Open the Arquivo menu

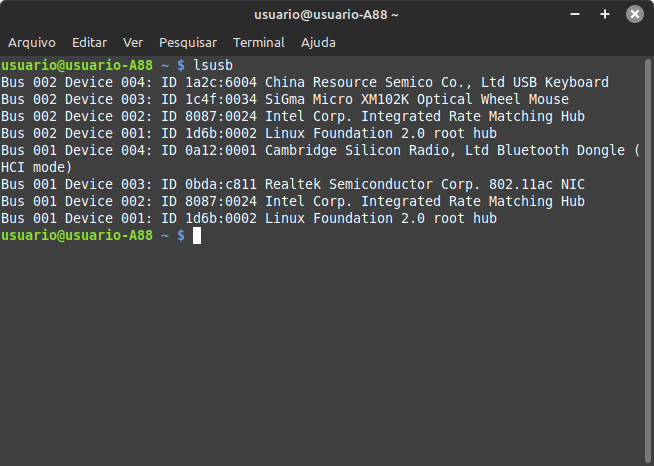32,43
